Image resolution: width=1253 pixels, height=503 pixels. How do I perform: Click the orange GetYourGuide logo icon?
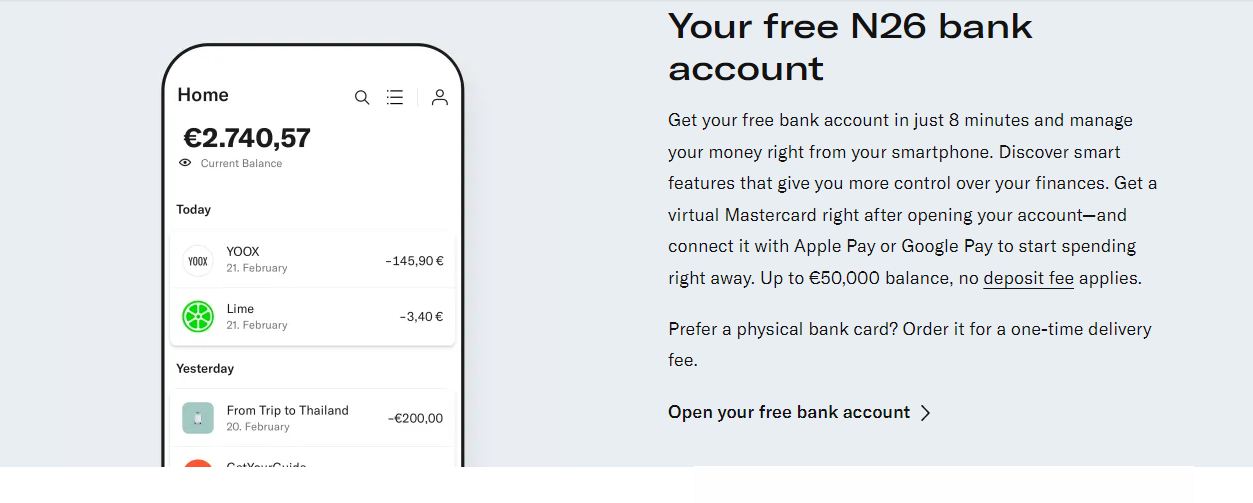[198, 463]
